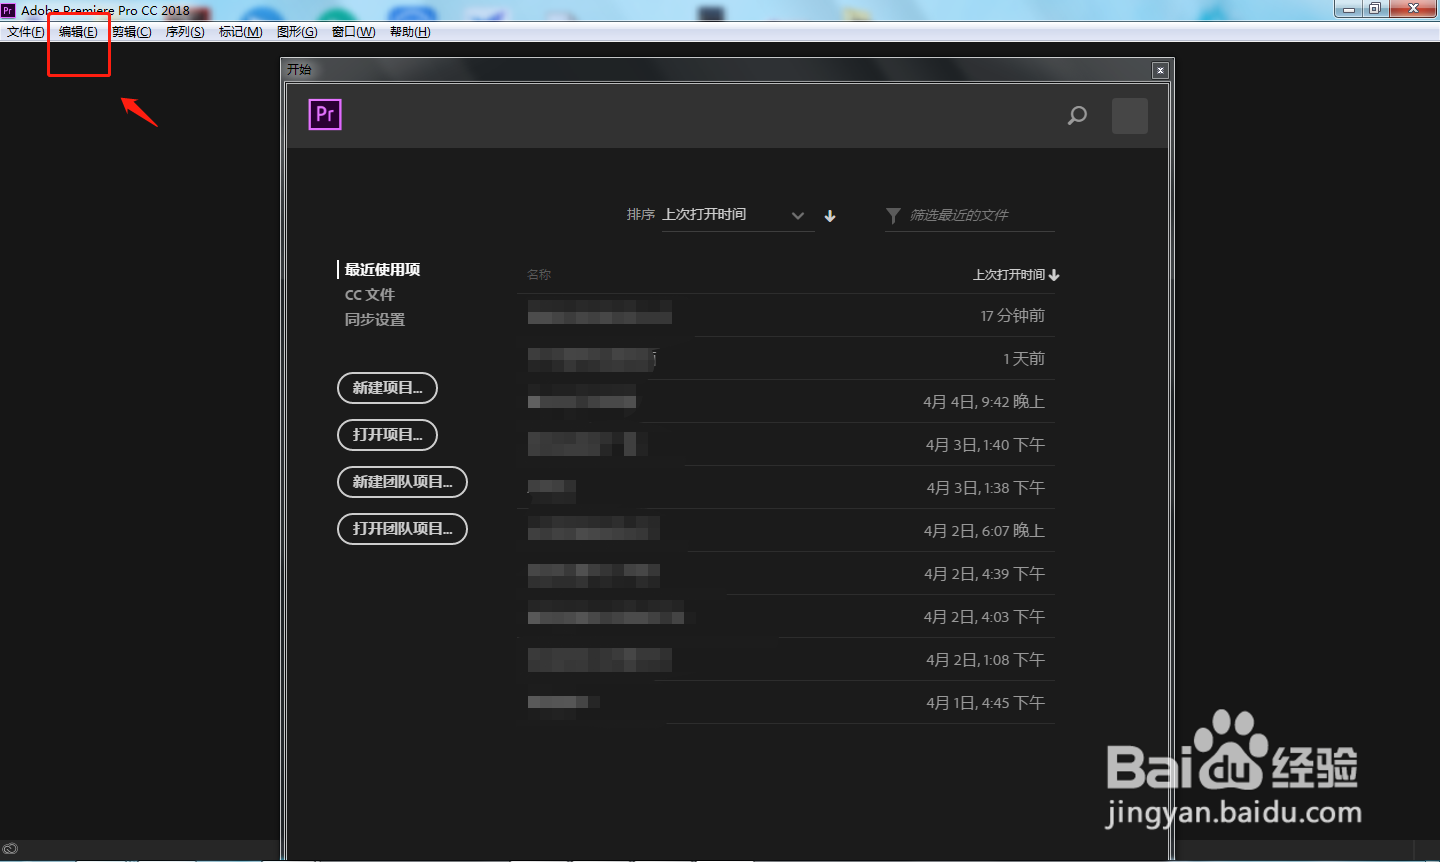
Task: Select the 同步设置 section
Action: (375, 320)
